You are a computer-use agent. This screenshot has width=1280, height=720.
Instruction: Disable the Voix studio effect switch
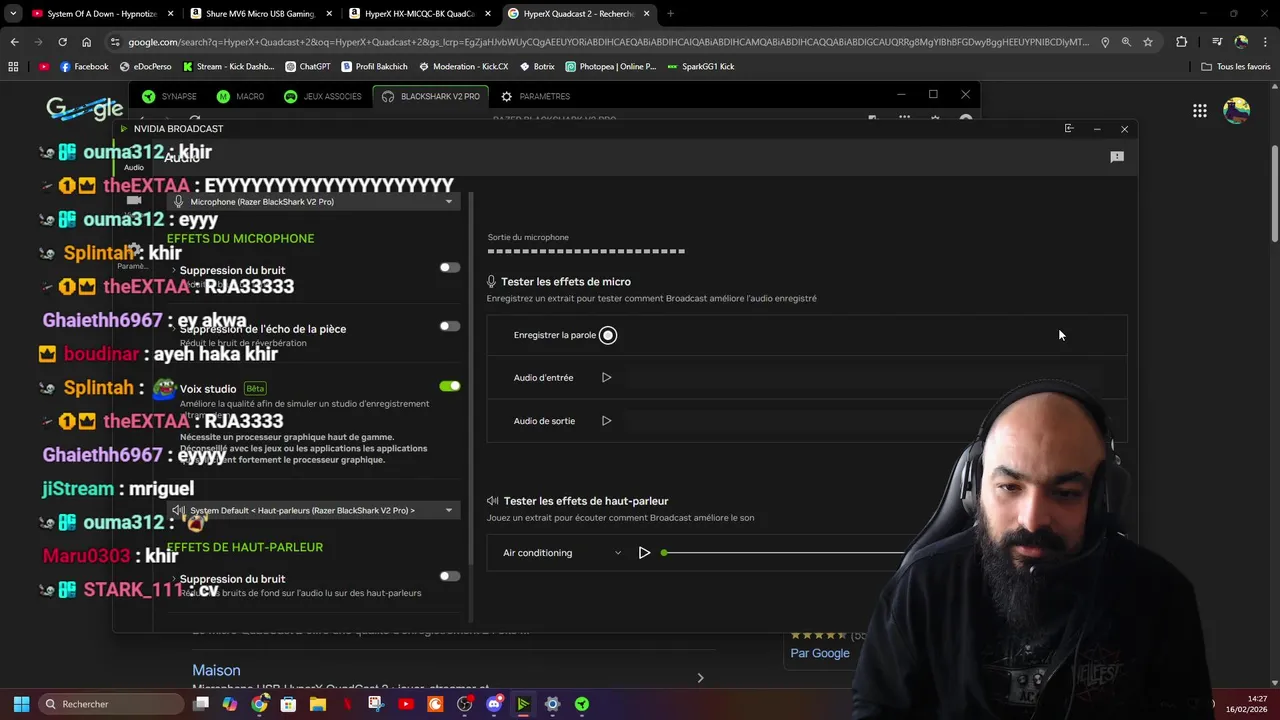click(x=450, y=386)
